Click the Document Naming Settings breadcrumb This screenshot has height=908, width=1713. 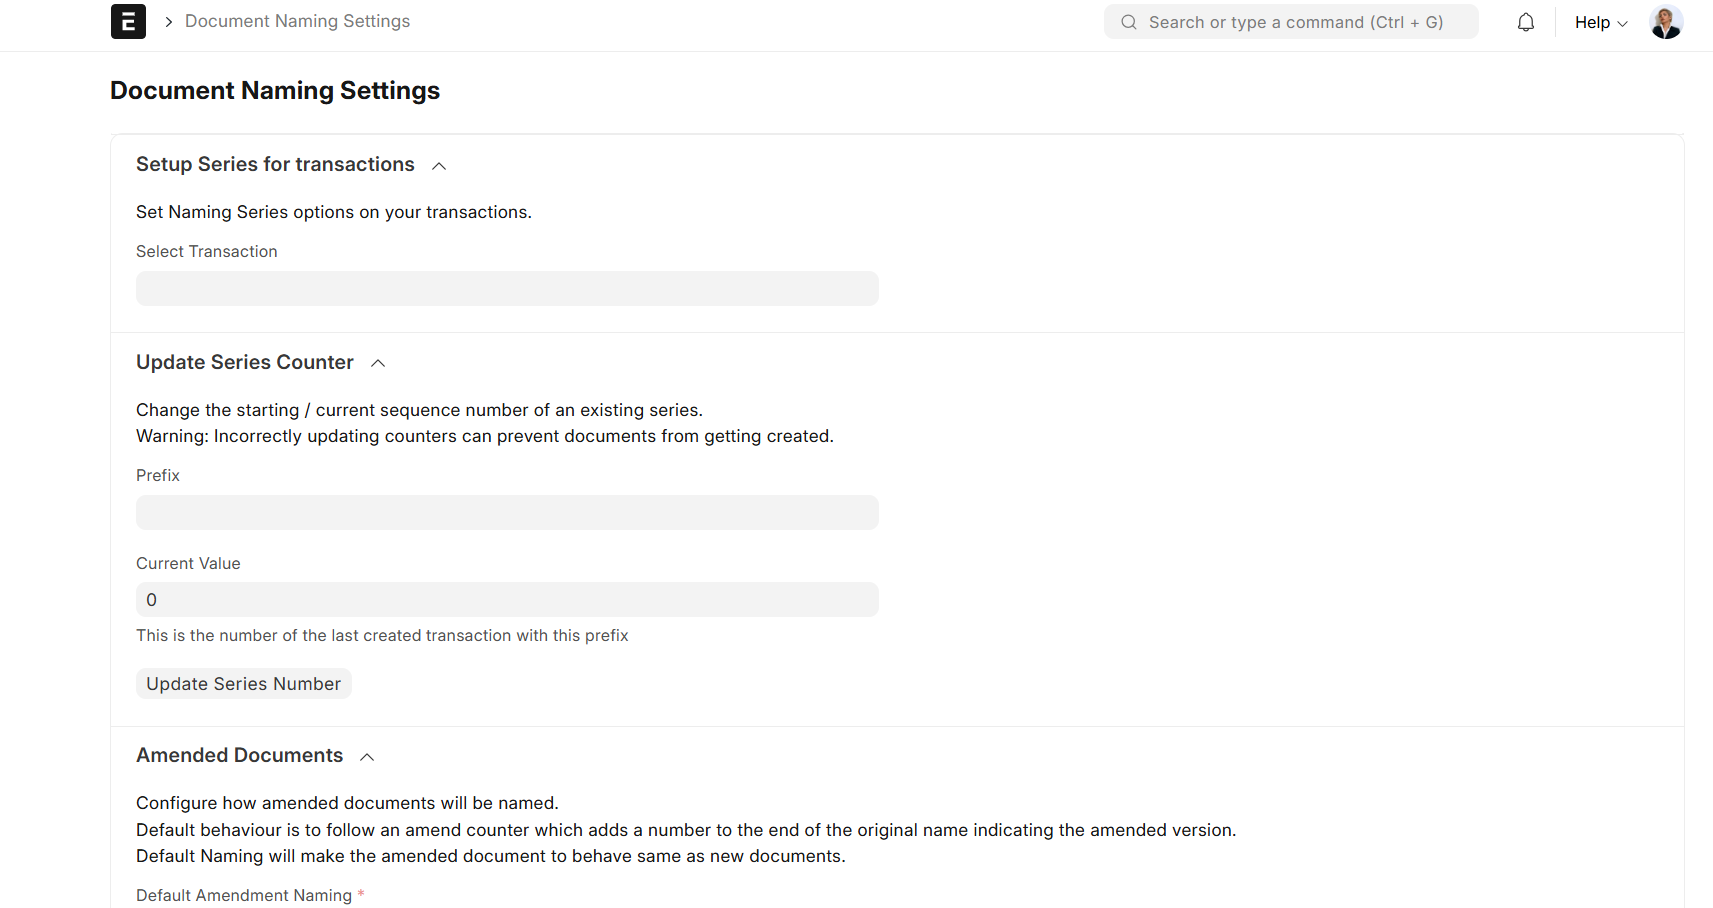pyautogui.click(x=297, y=21)
